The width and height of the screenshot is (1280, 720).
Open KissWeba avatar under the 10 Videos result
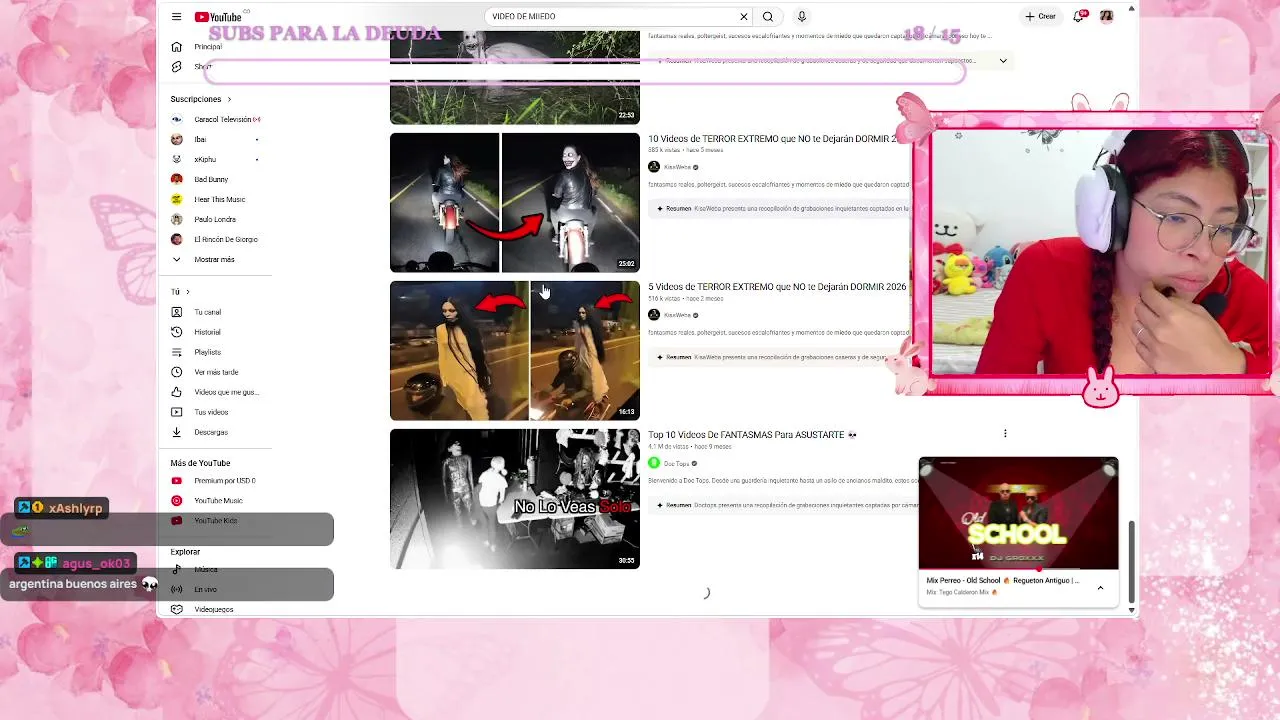click(654, 167)
